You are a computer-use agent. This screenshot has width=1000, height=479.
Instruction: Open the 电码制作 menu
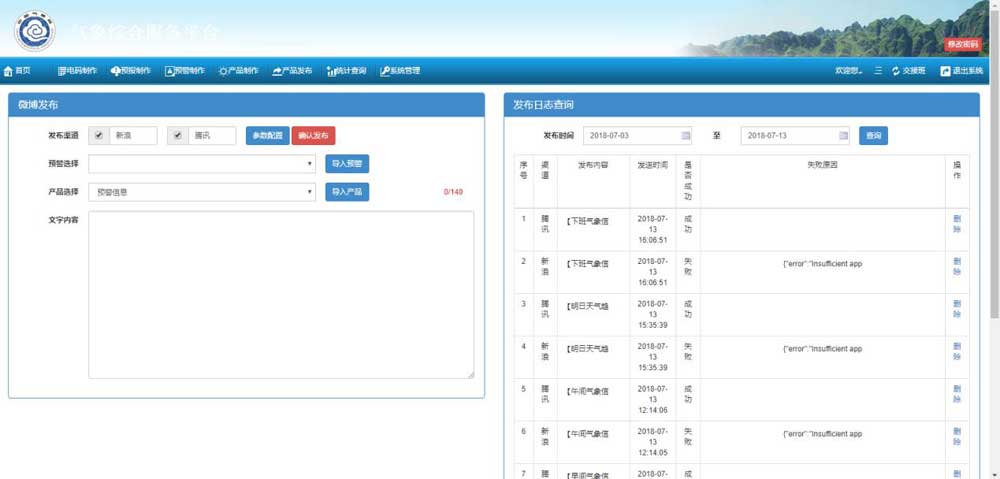[78, 71]
